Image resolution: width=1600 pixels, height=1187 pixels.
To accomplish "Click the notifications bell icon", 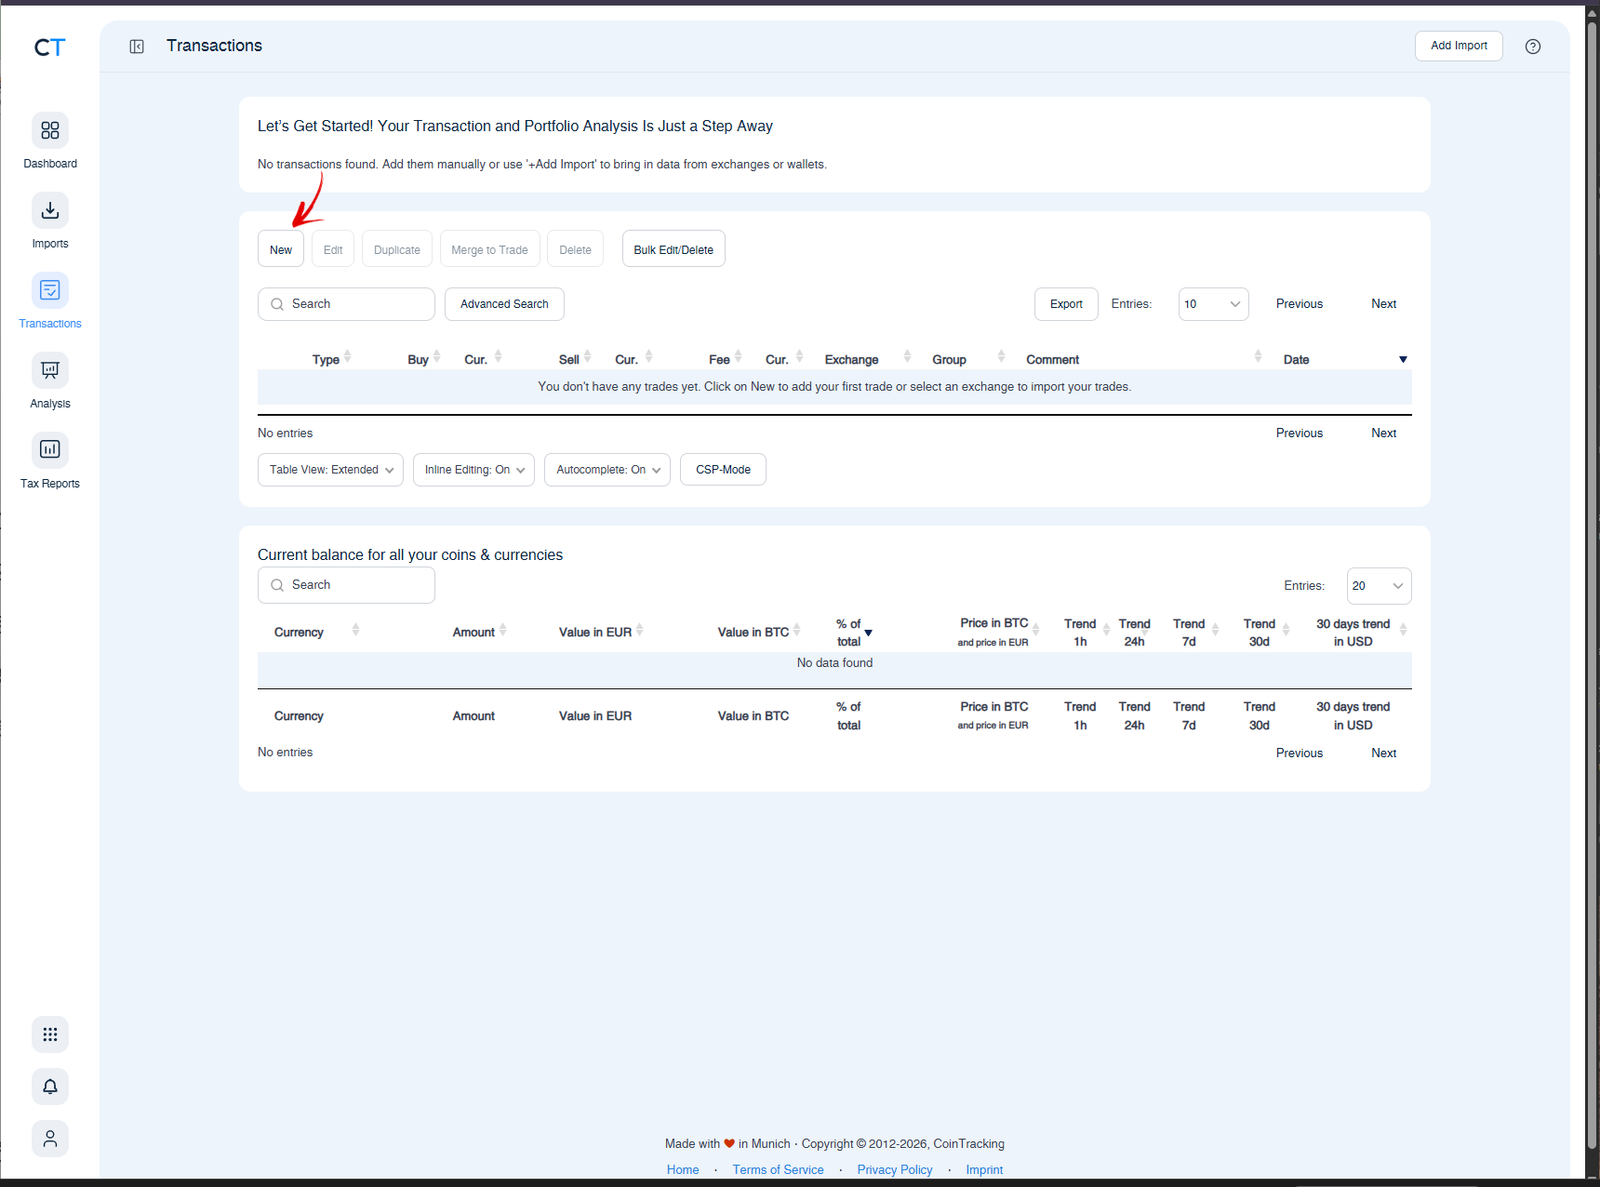I will [50, 1086].
